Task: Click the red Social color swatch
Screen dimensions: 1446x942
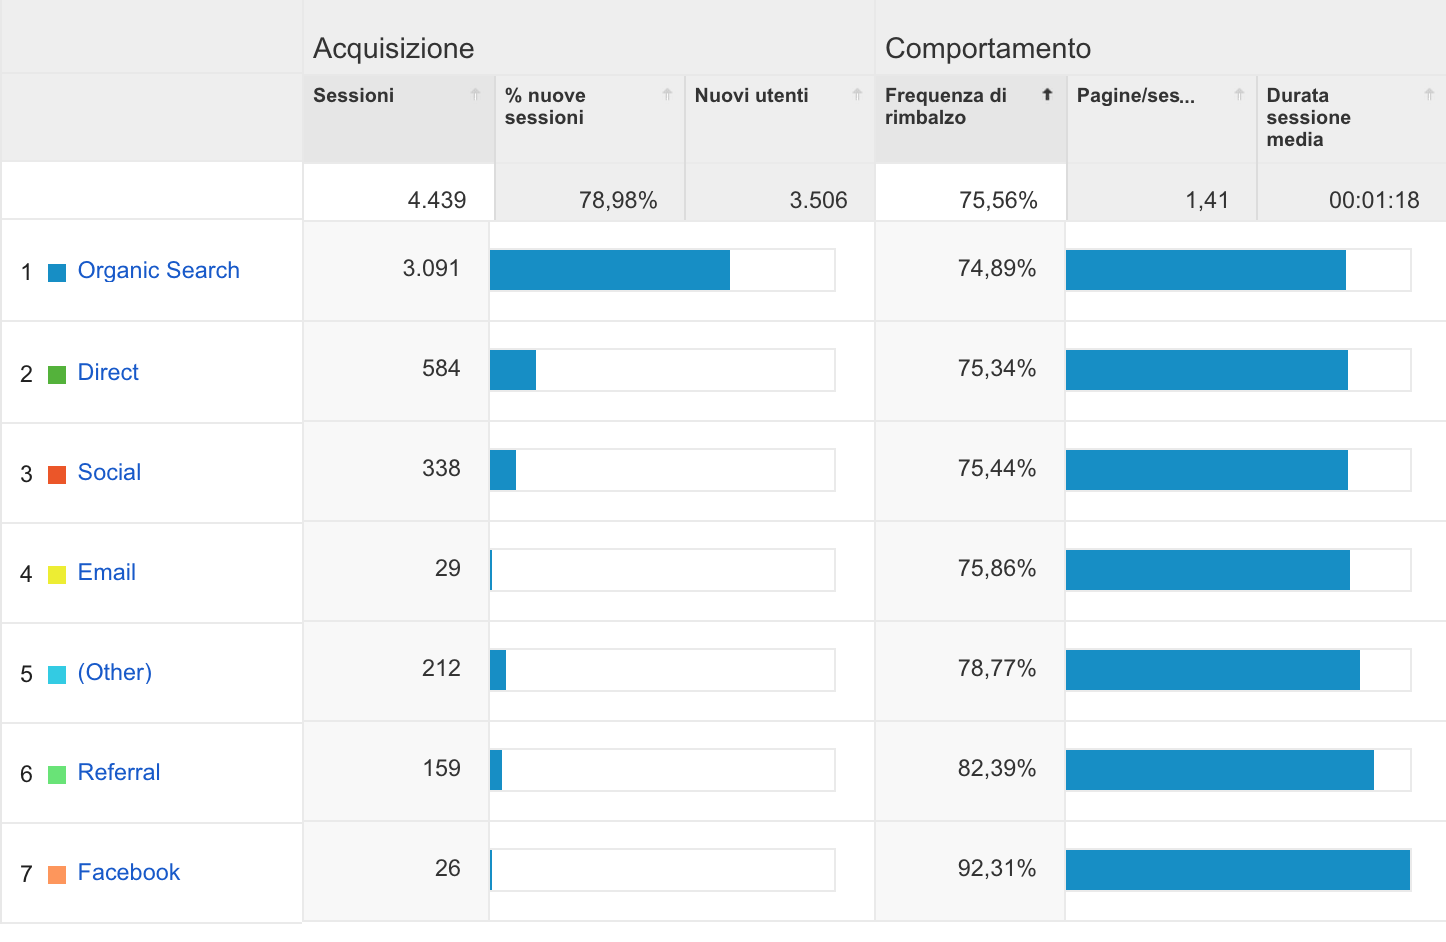Action: (57, 474)
